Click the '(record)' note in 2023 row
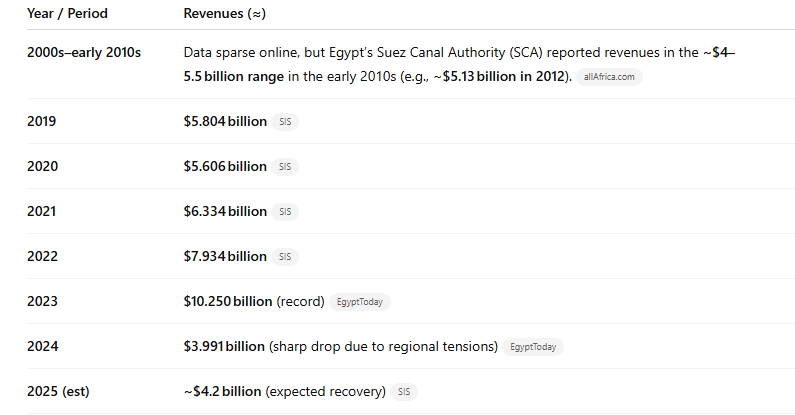 [301, 301]
